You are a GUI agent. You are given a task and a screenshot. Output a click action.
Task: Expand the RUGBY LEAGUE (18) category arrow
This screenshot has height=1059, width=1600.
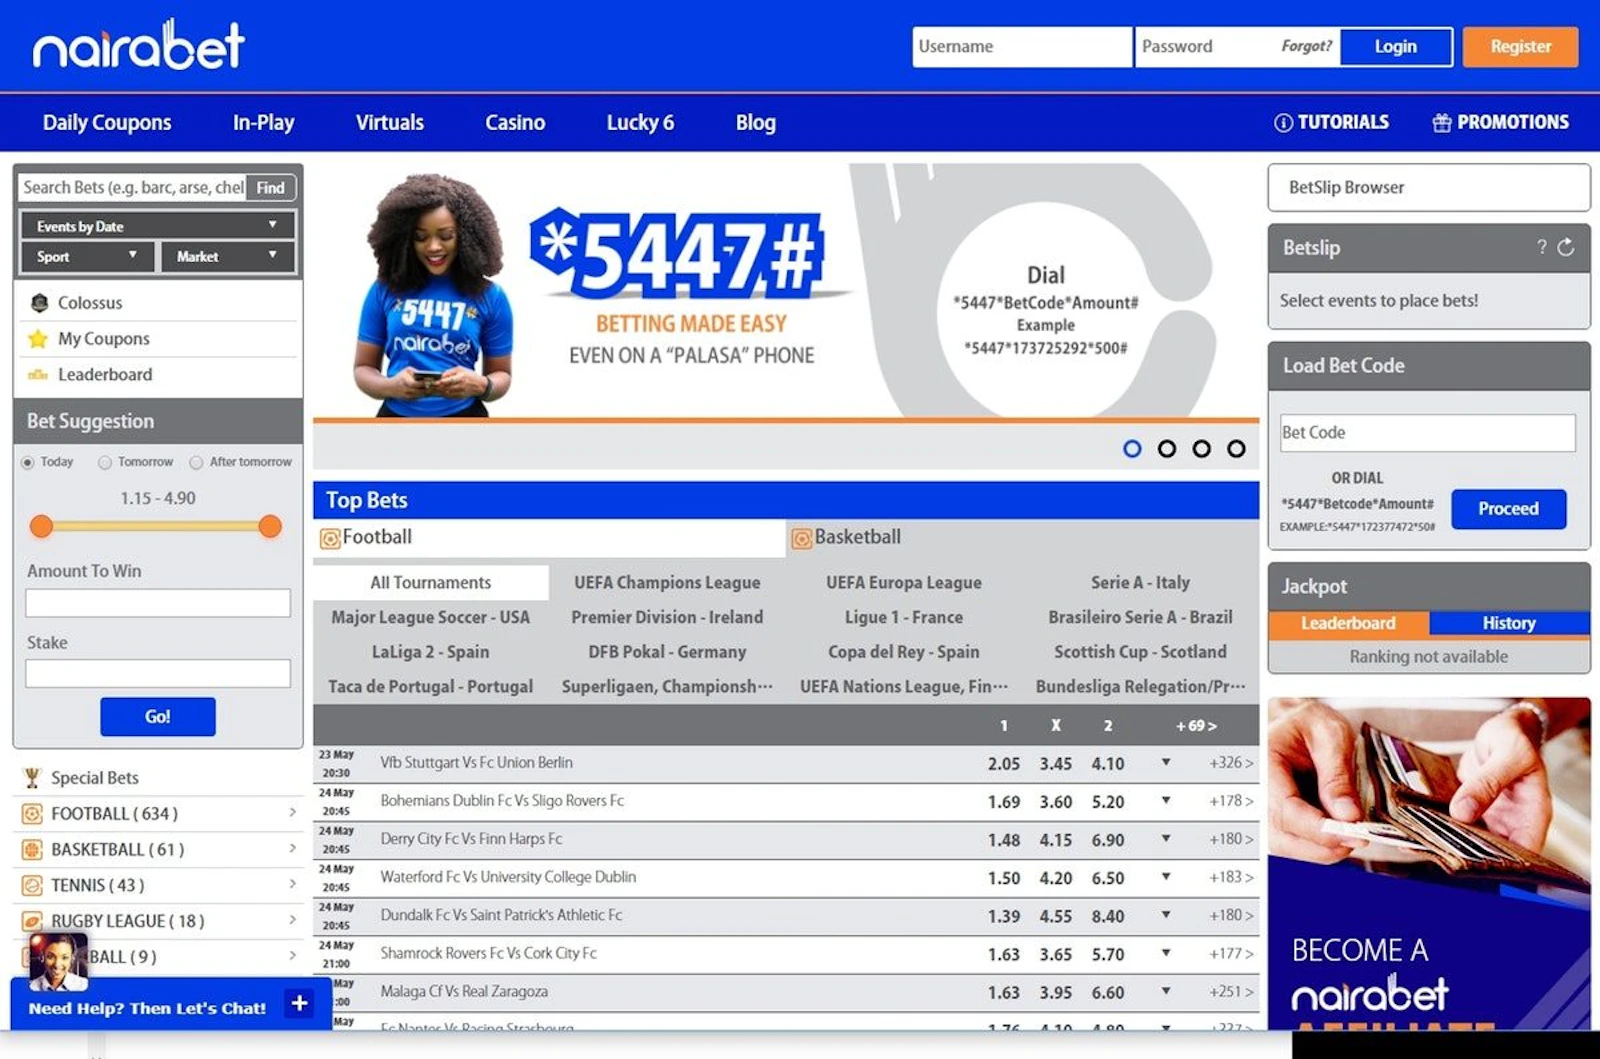tap(292, 920)
